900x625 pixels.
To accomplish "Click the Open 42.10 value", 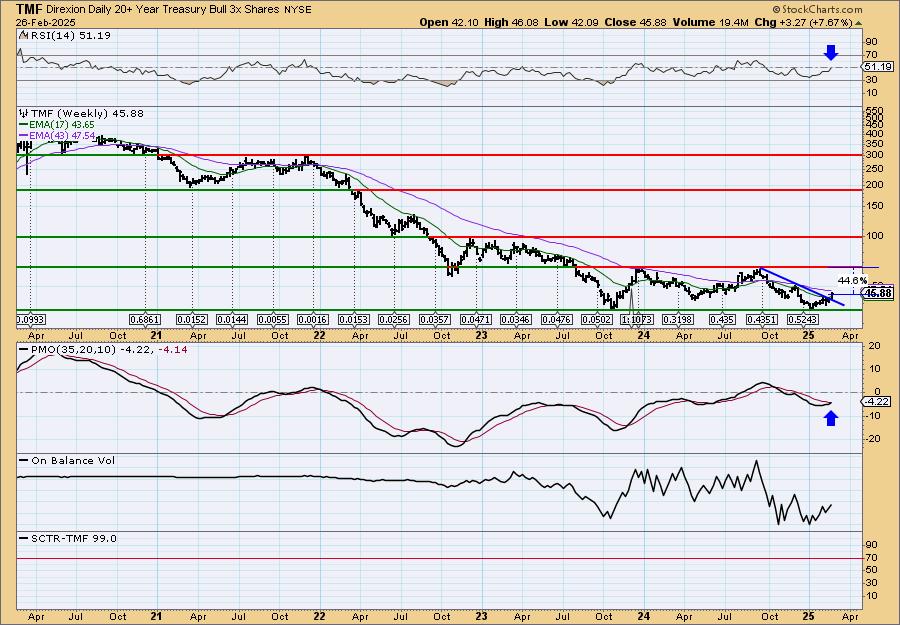I will 449,22.
